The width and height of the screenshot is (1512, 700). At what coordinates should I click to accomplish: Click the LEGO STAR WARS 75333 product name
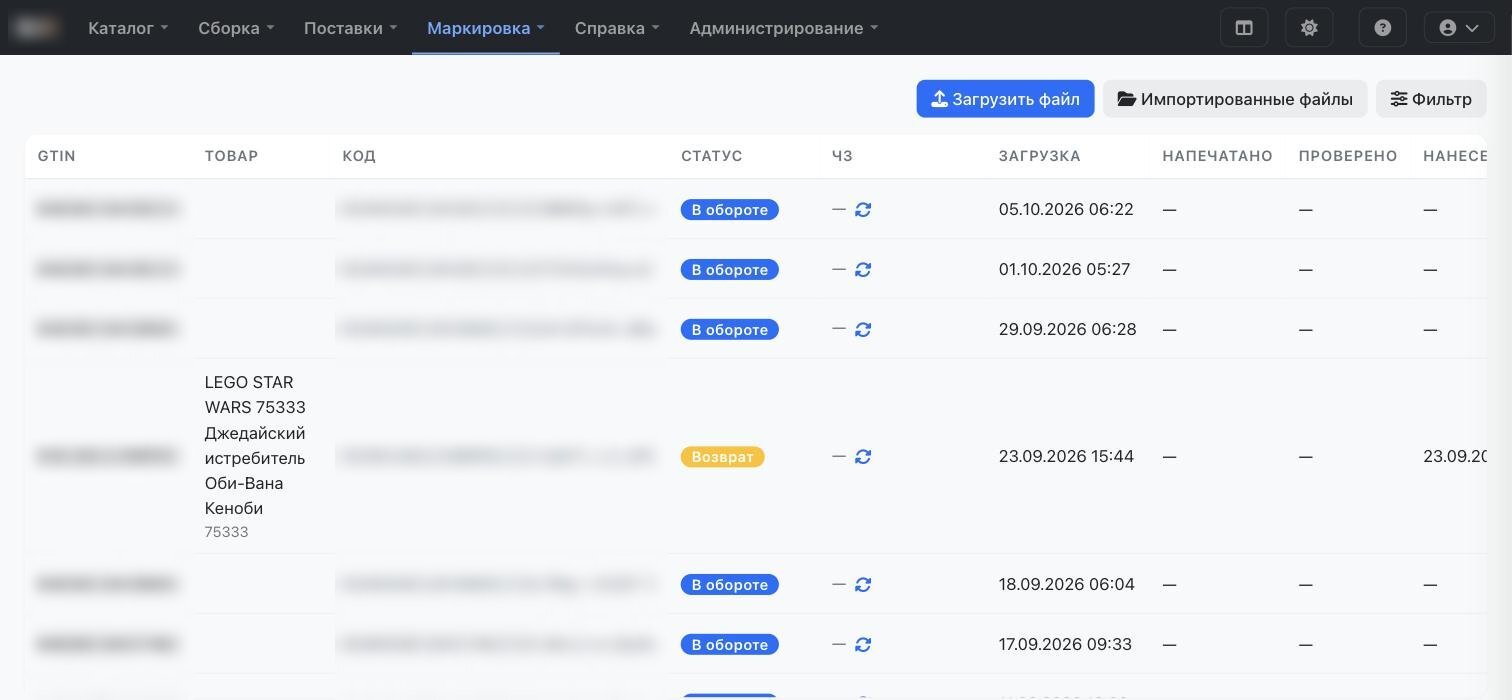point(255,445)
